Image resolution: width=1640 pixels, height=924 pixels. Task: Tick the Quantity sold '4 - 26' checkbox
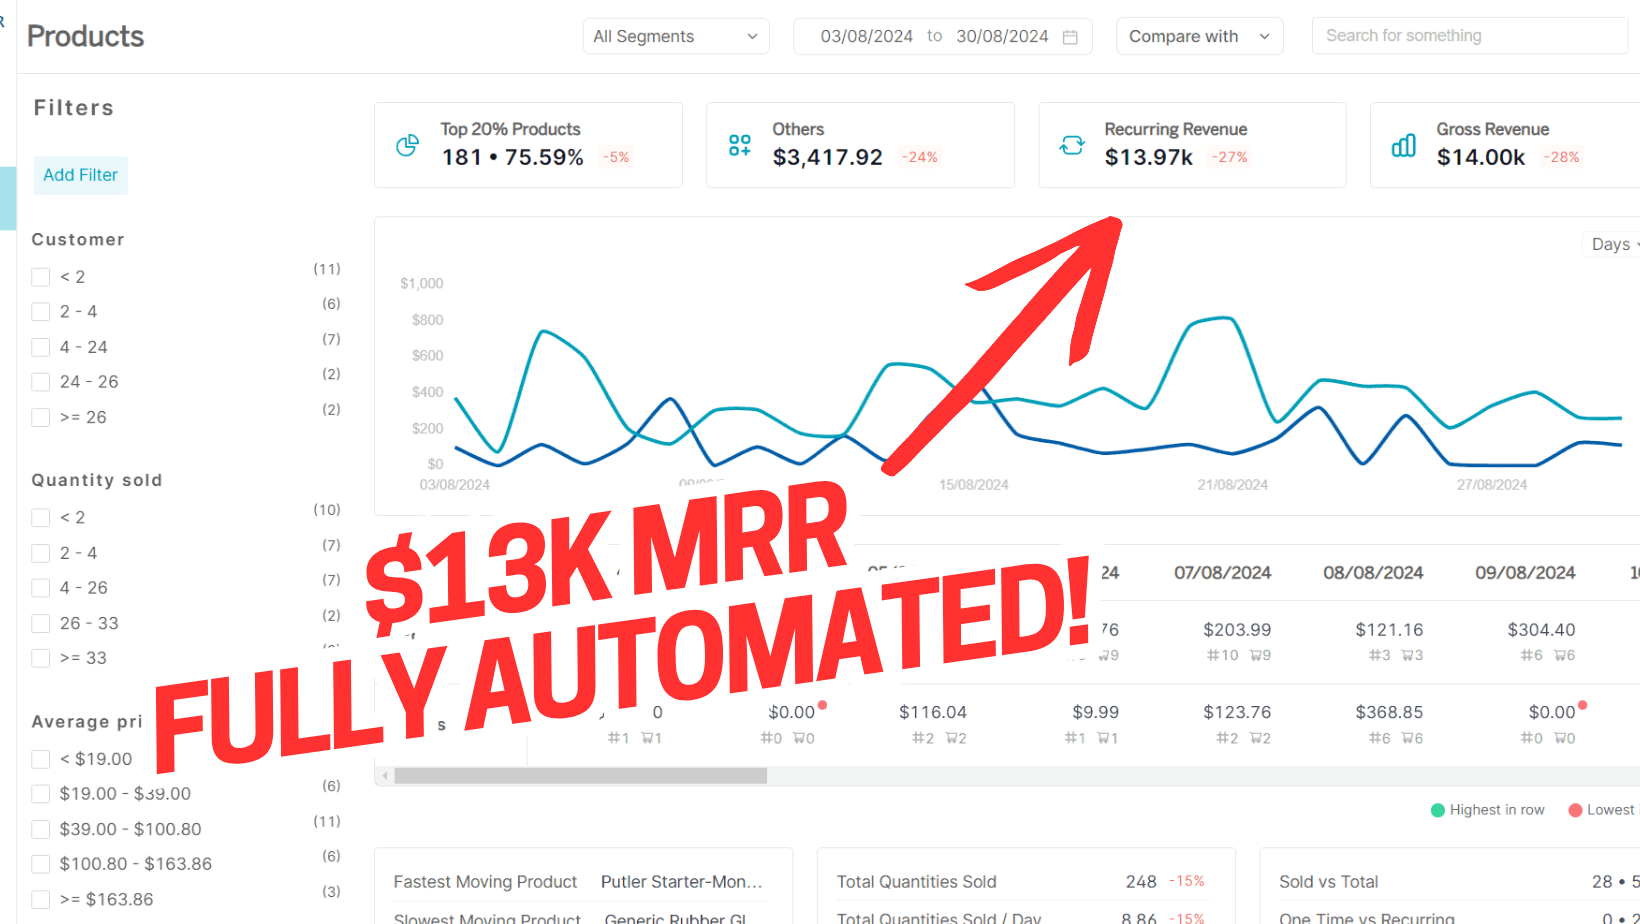point(41,588)
